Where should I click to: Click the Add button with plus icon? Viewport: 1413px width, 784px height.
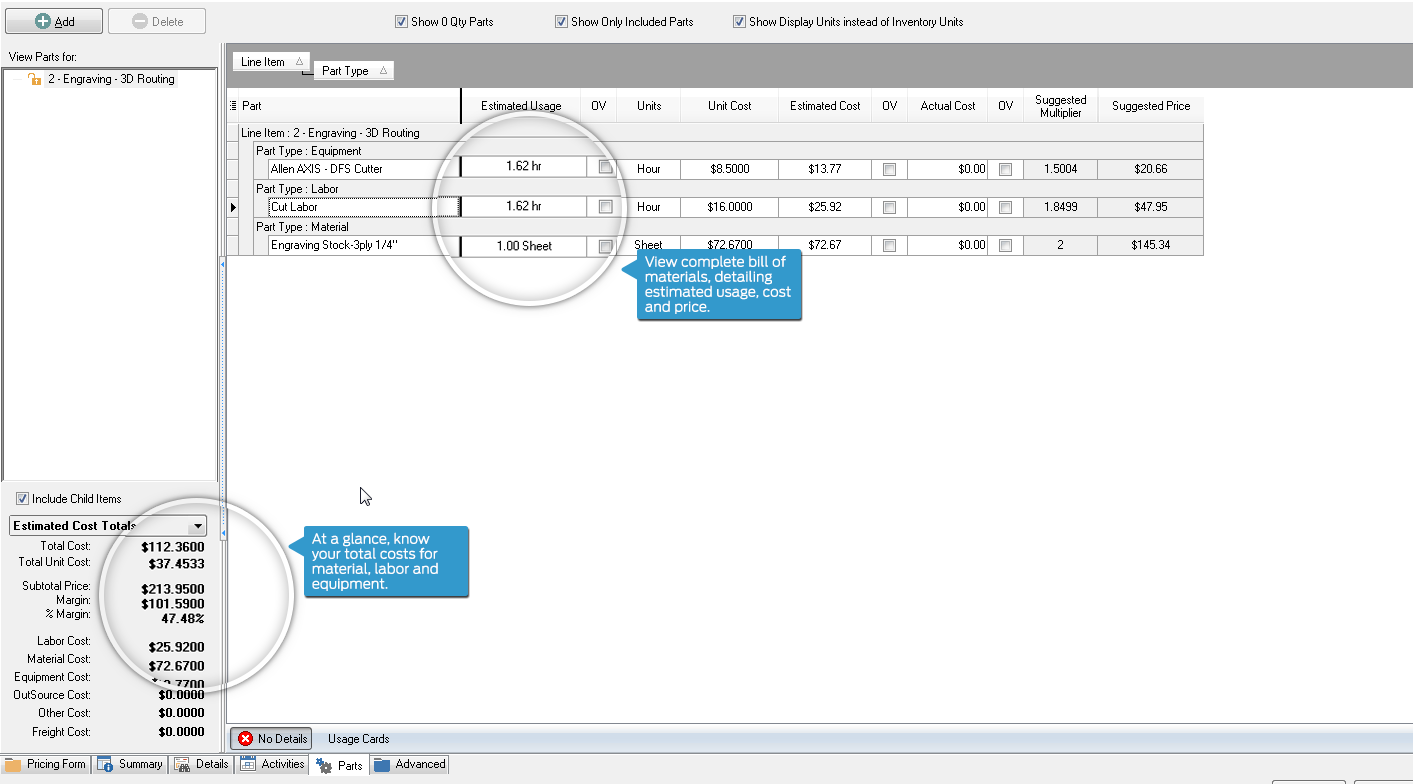coord(54,21)
